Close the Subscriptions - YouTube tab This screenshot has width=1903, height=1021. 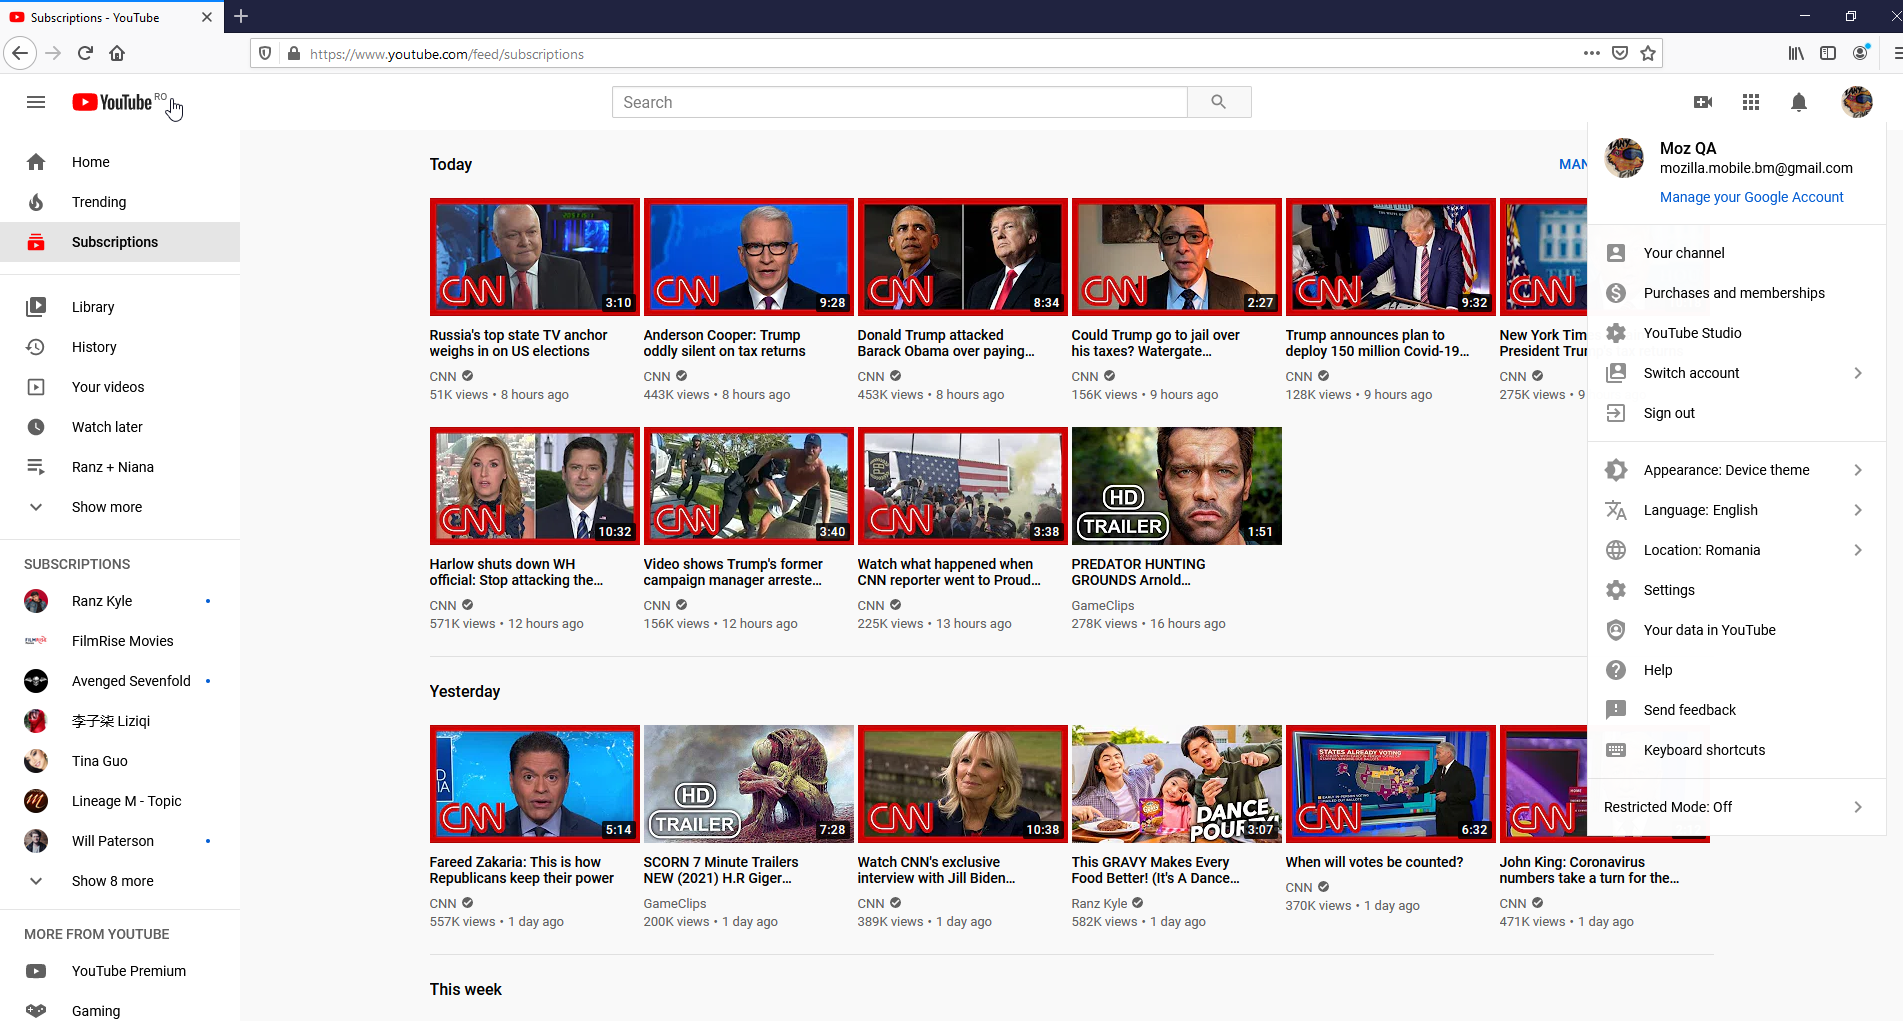pos(207,17)
